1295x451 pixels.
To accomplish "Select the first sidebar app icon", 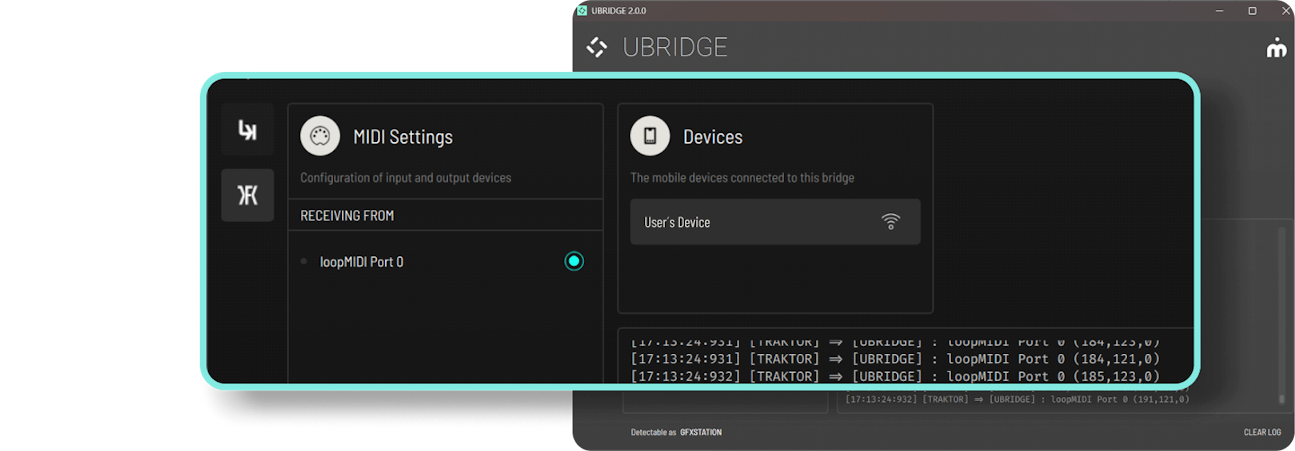I will pyautogui.click(x=247, y=130).
